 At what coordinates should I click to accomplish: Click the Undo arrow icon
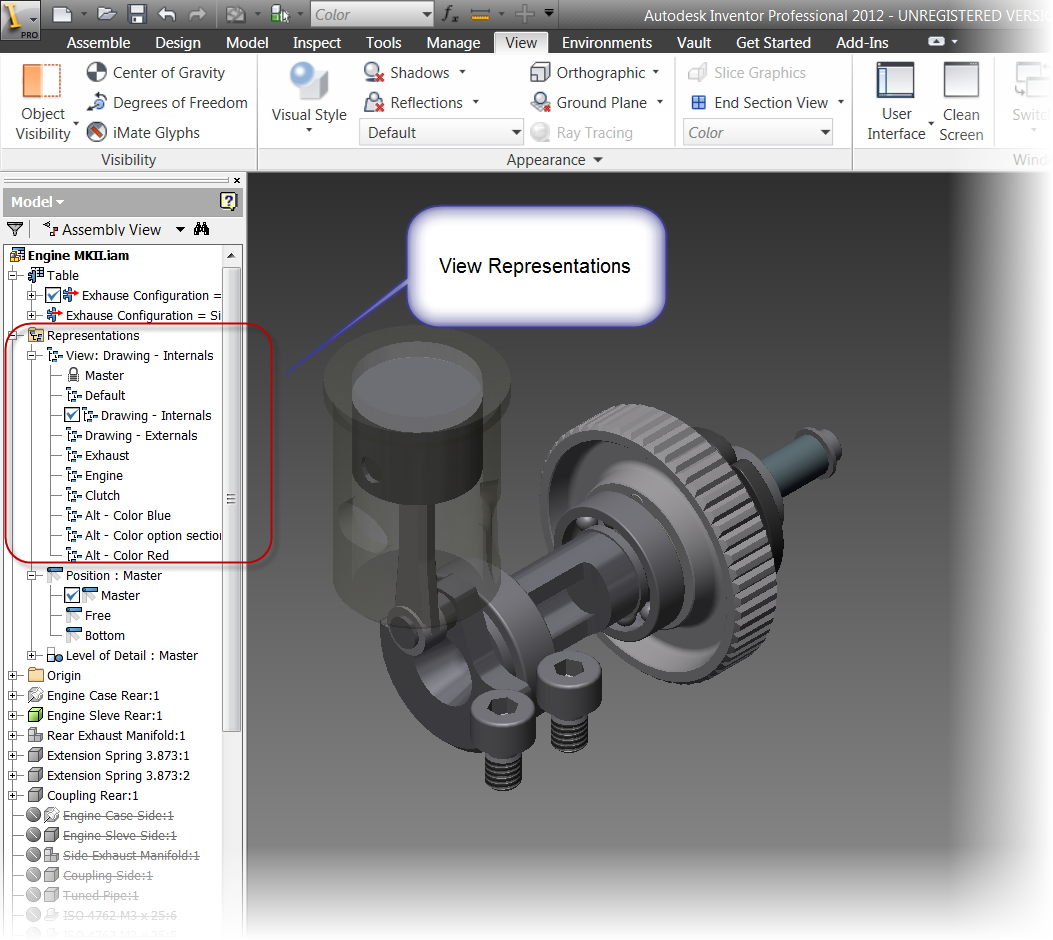(x=167, y=14)
